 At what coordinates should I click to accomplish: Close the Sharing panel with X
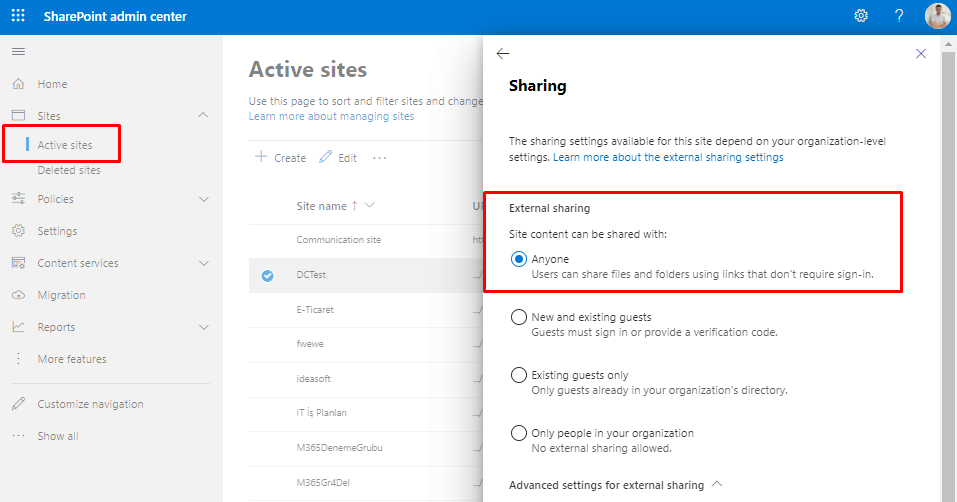tap(921, 54)
